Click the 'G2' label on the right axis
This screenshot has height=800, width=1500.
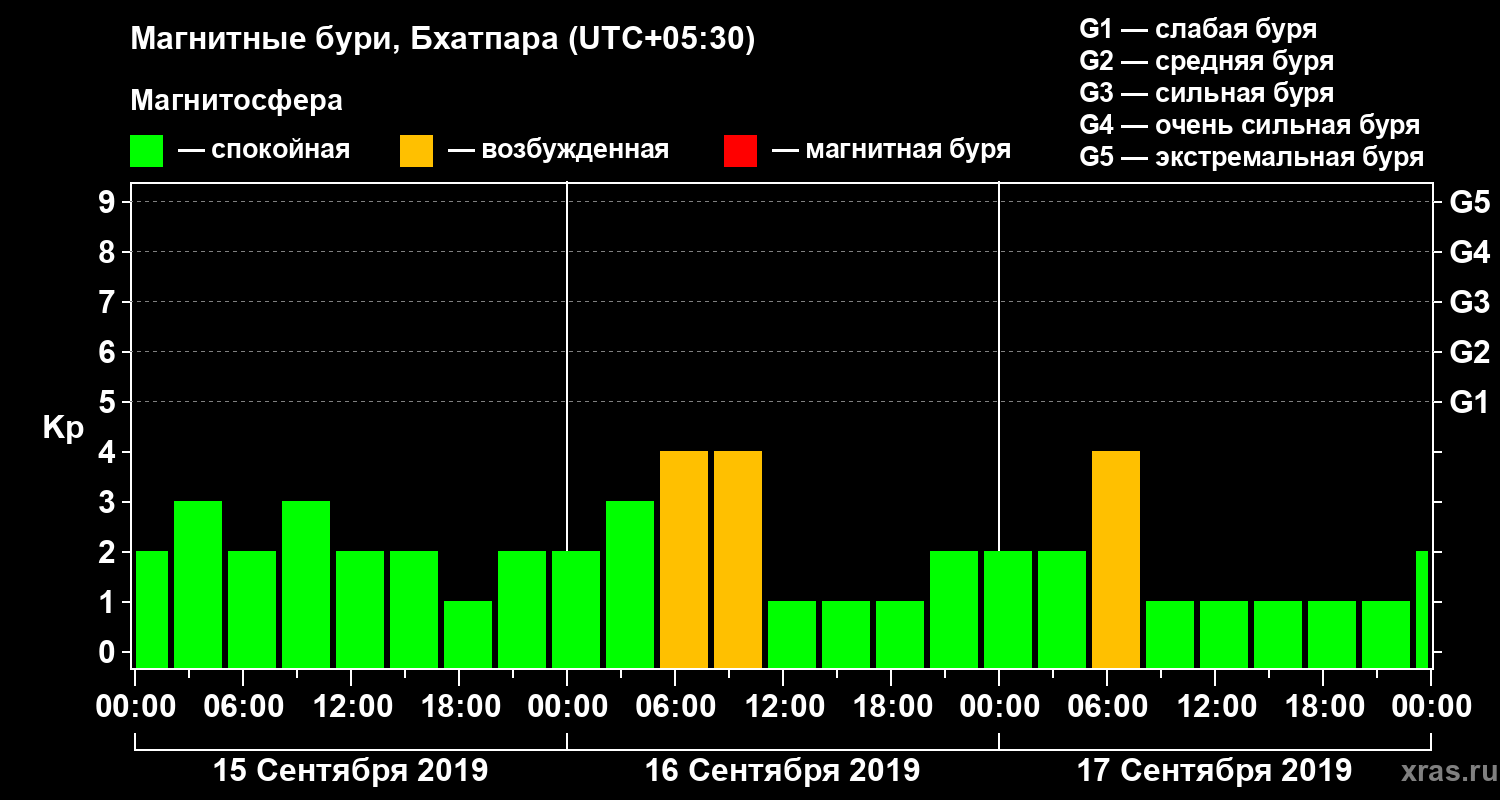(1470, 352)
